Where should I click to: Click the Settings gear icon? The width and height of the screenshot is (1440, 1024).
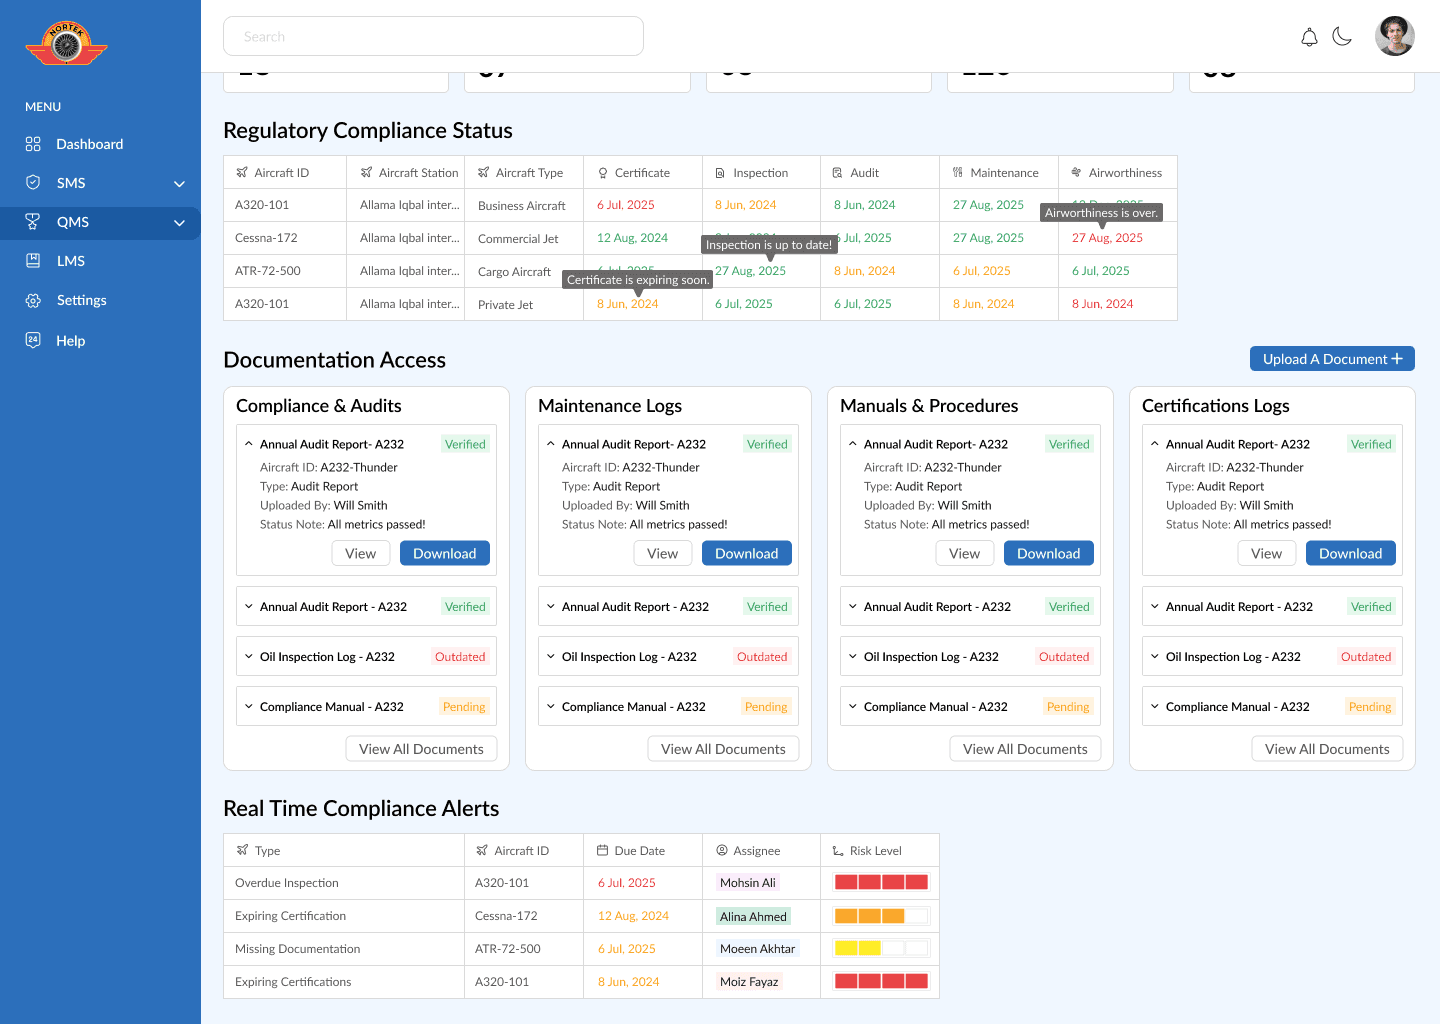33,300
